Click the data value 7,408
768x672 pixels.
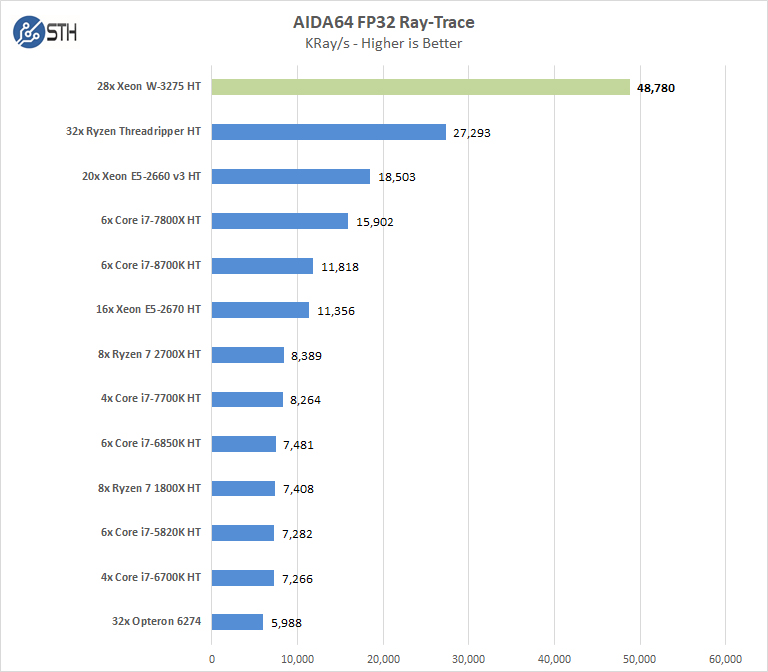point(298,489)
